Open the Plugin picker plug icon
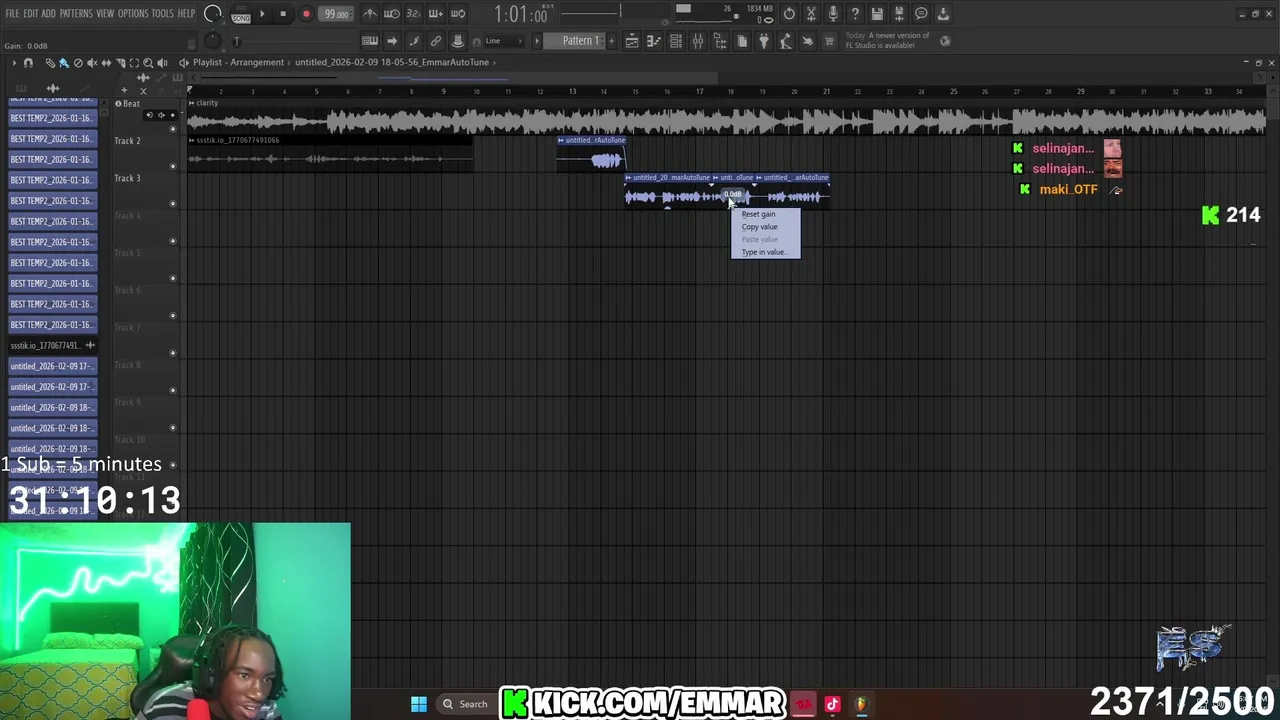The image size is (1280, 720). click(x=764, y=41)
